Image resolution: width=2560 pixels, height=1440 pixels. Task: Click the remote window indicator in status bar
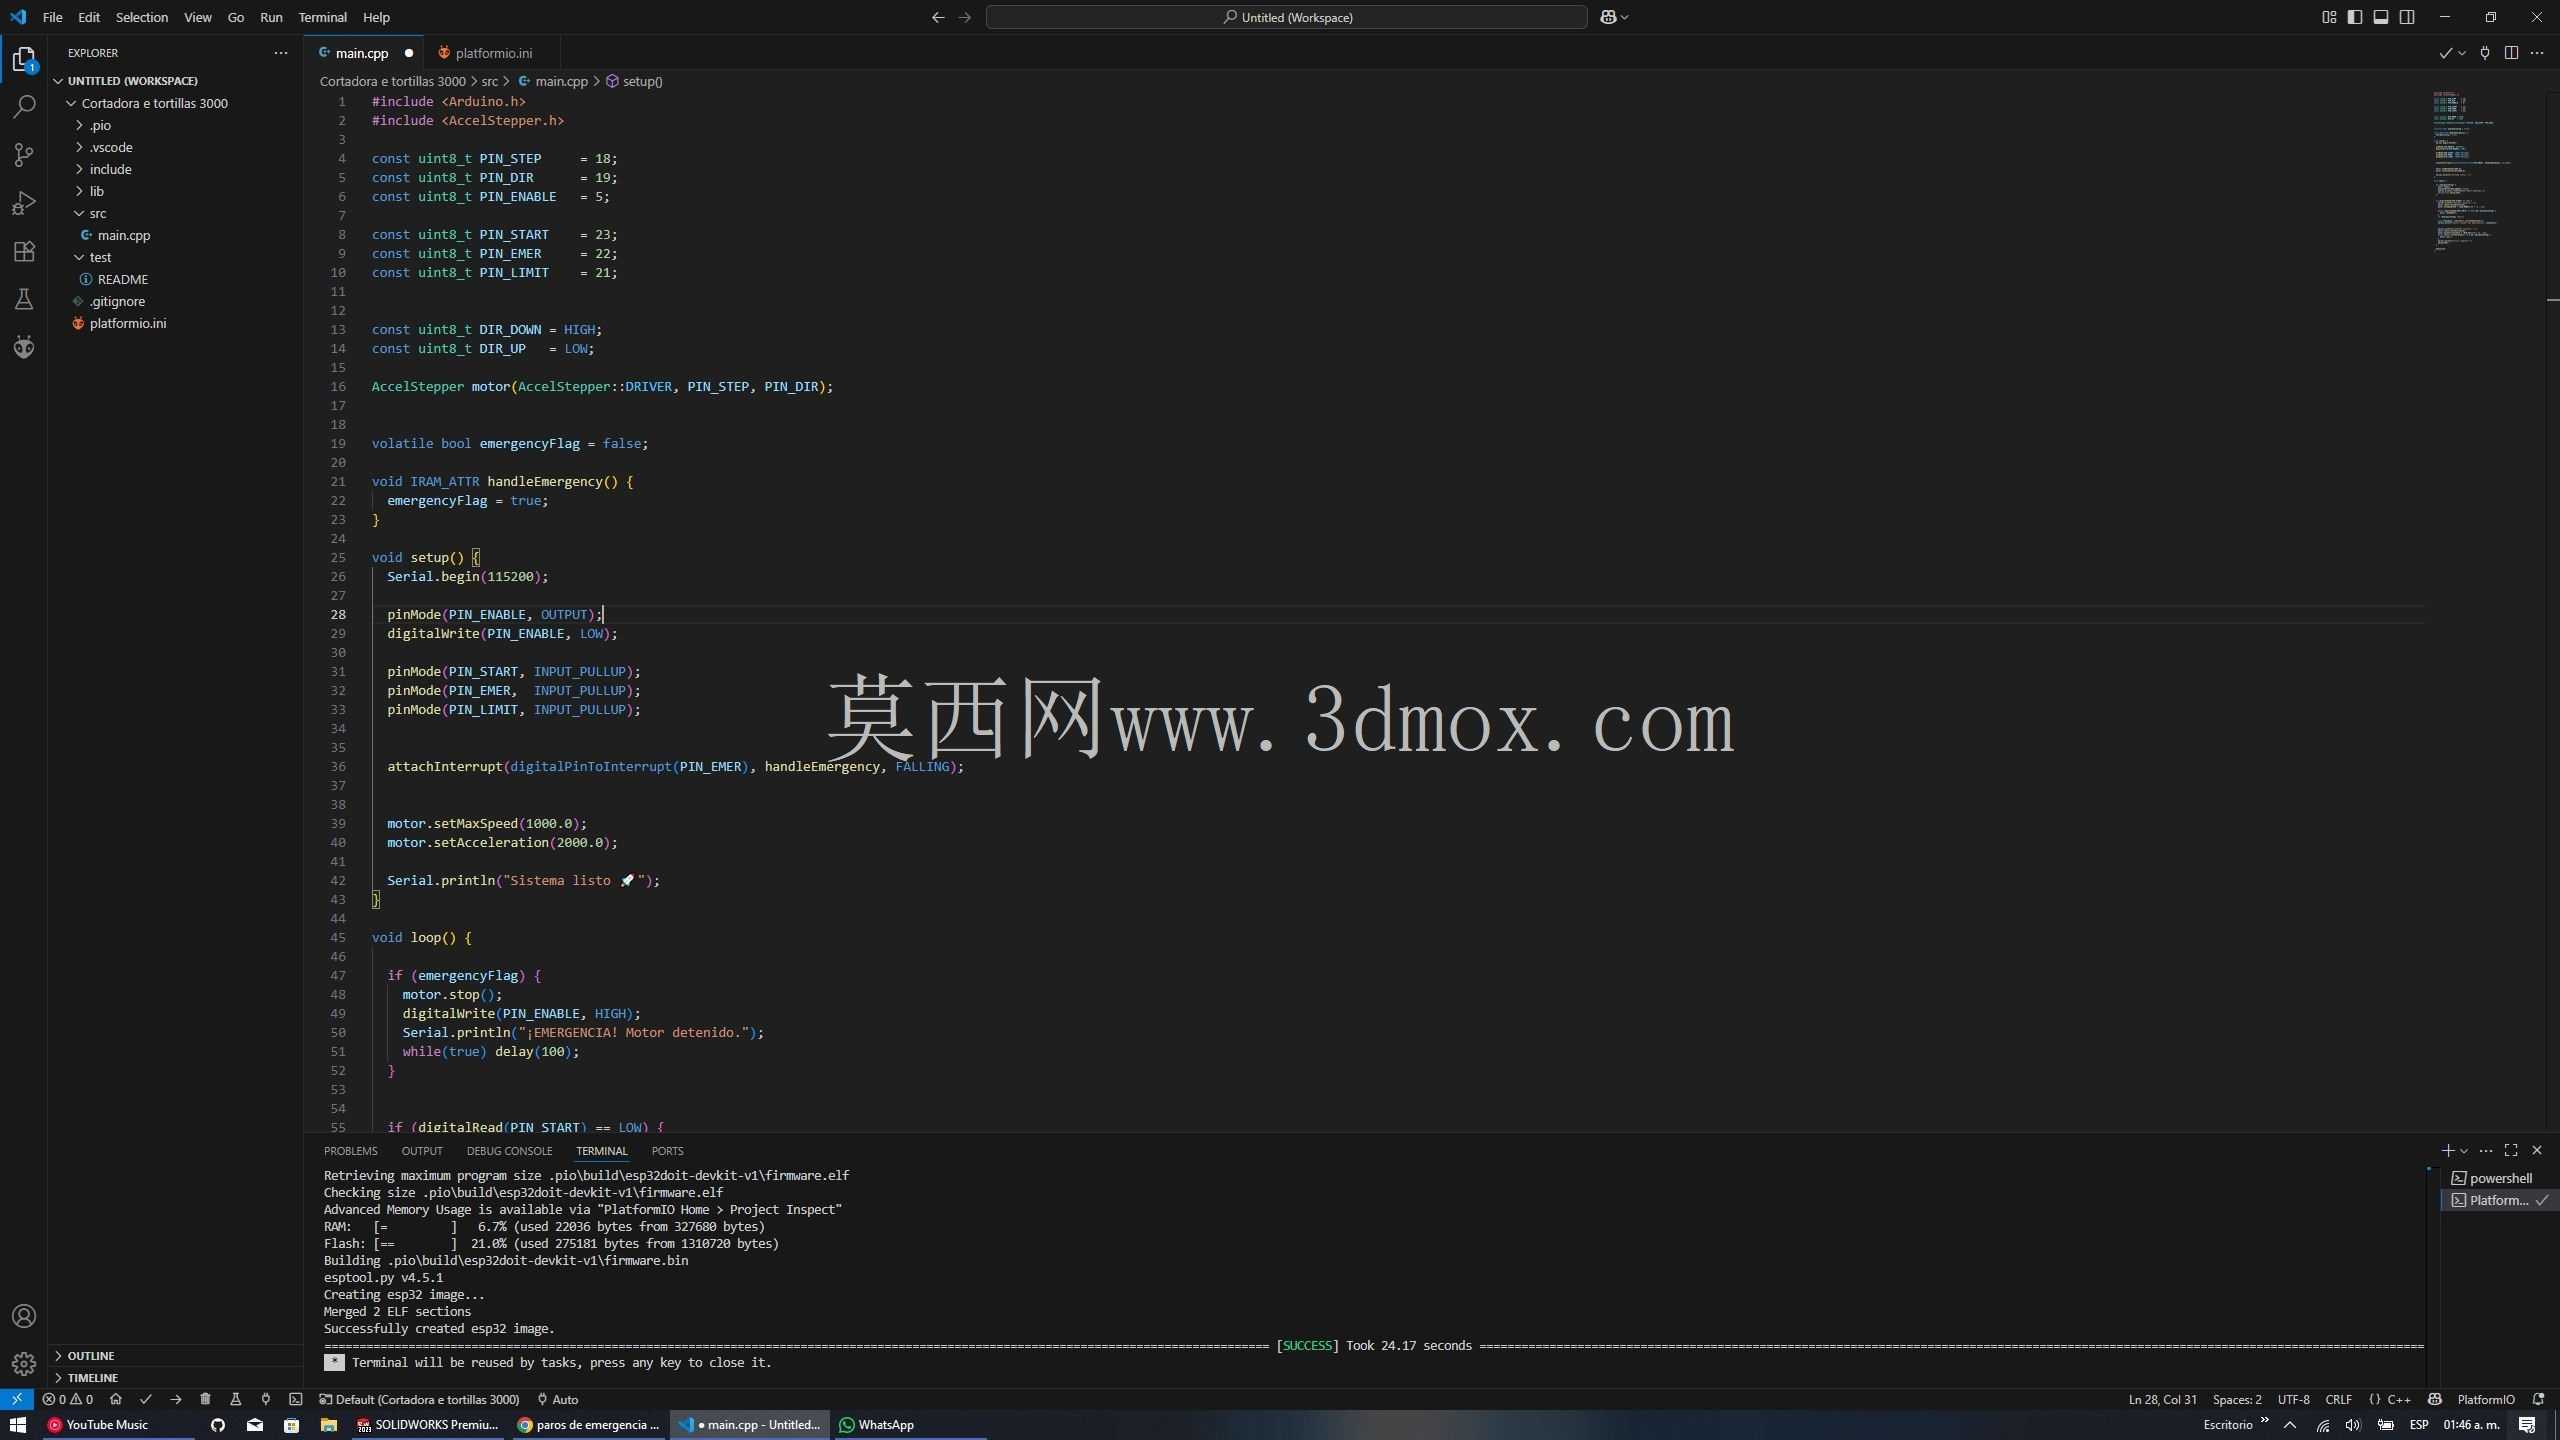(17, 1399)
